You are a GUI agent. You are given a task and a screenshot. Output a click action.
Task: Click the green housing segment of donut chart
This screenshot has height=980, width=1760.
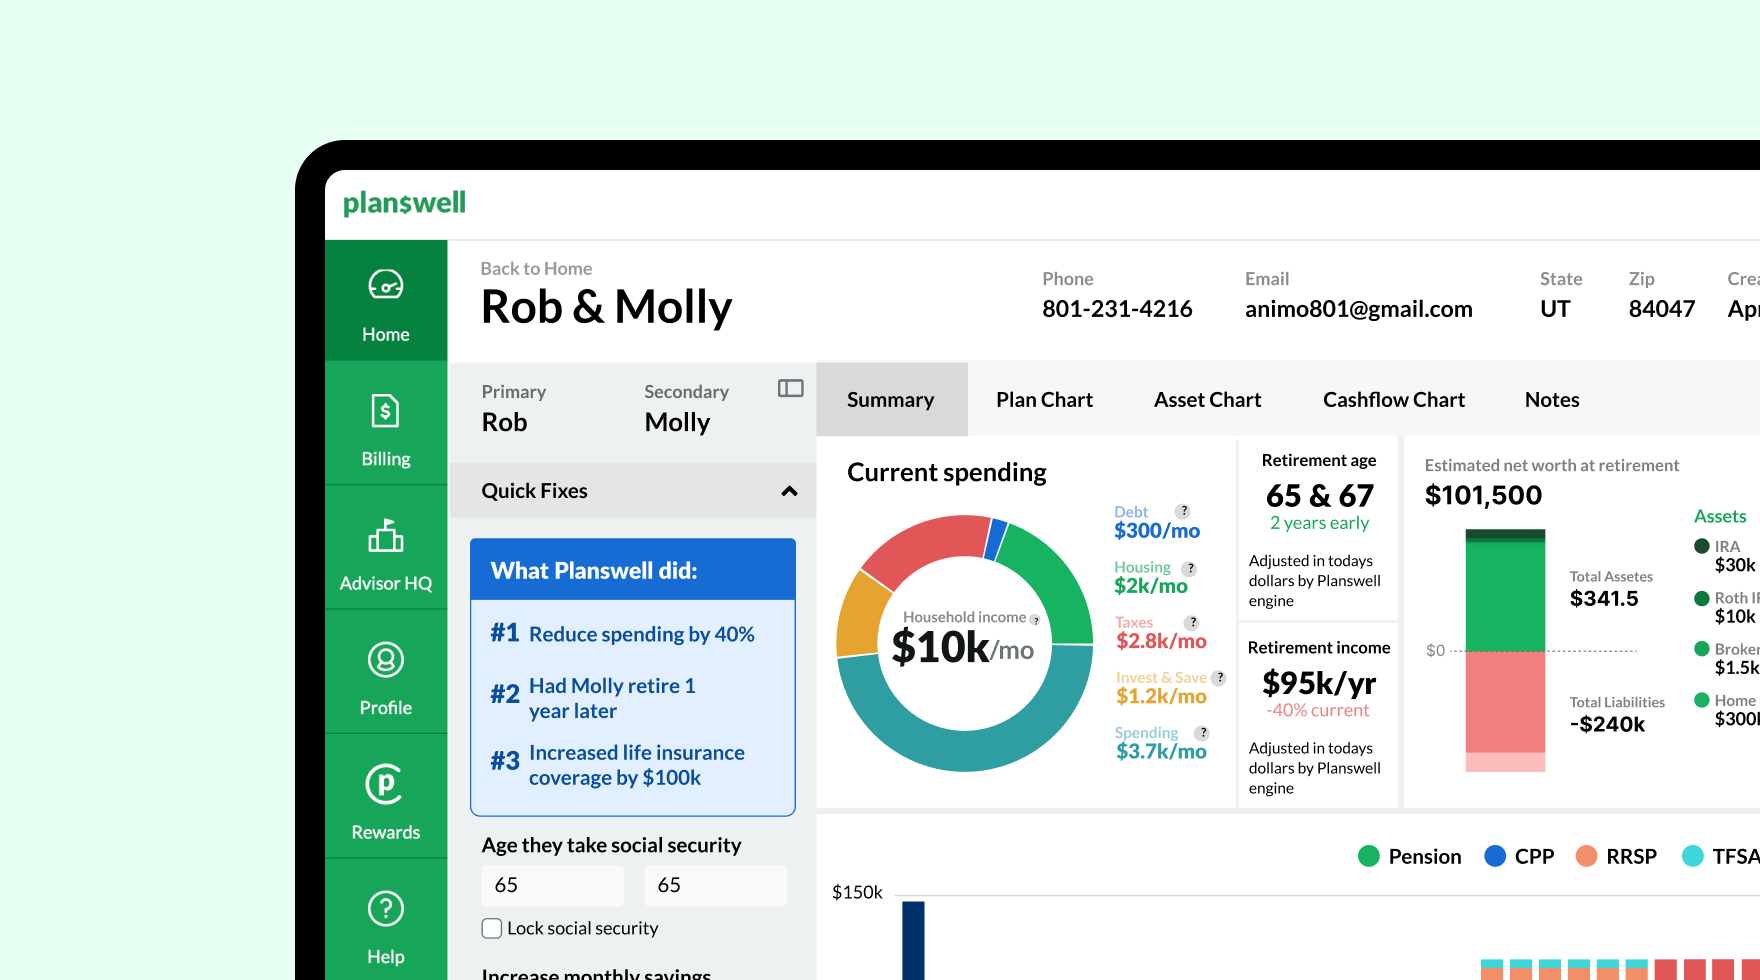click(1058, 578)
